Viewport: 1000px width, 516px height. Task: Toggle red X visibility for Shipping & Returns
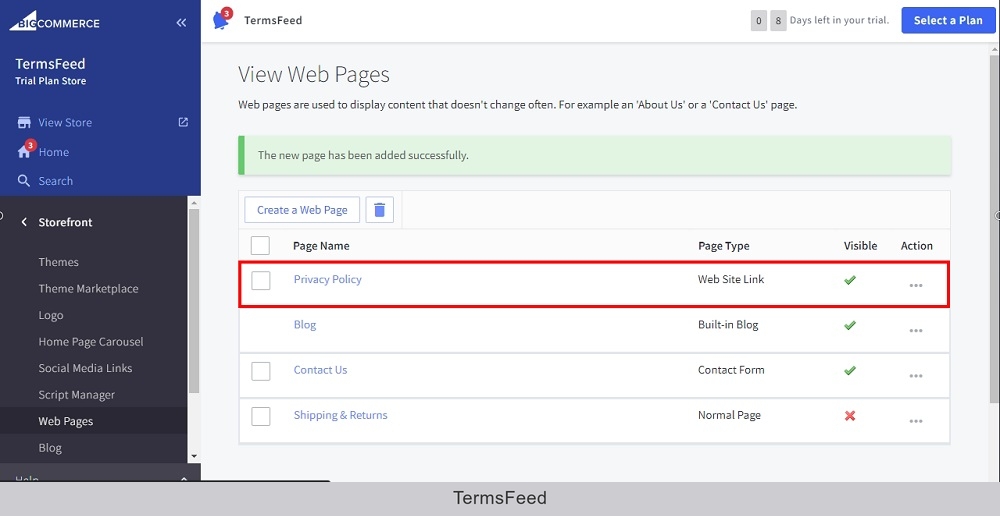pyautogui.click(x=849, y=415)
